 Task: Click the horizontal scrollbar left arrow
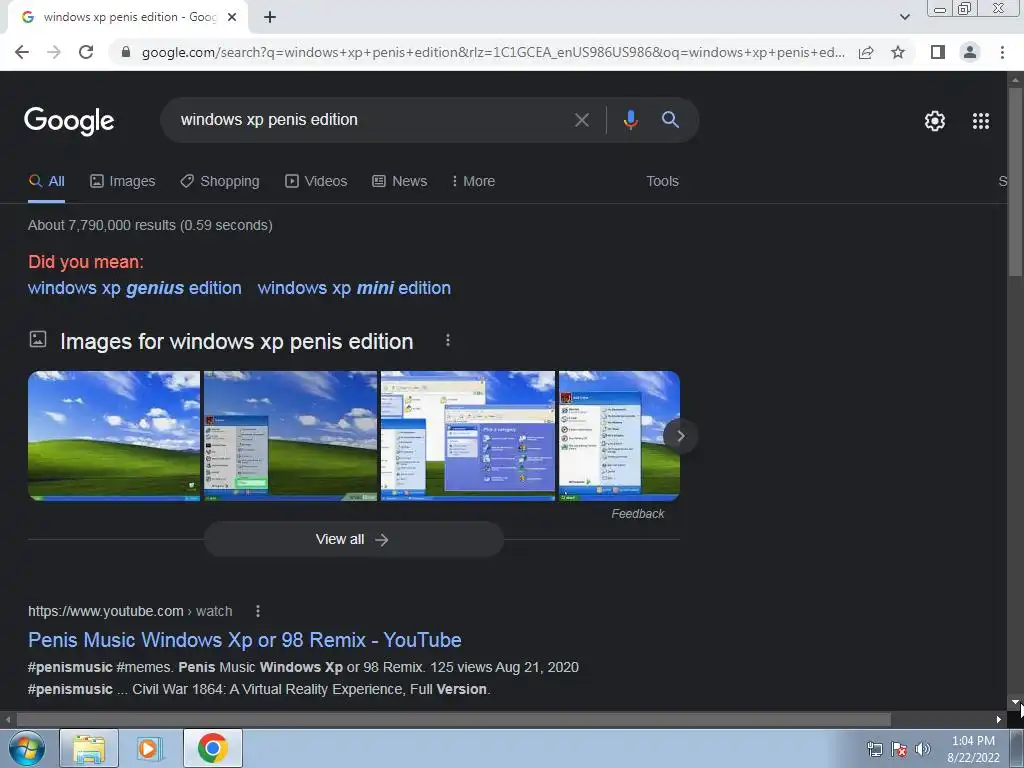click(x=7, y=720)
